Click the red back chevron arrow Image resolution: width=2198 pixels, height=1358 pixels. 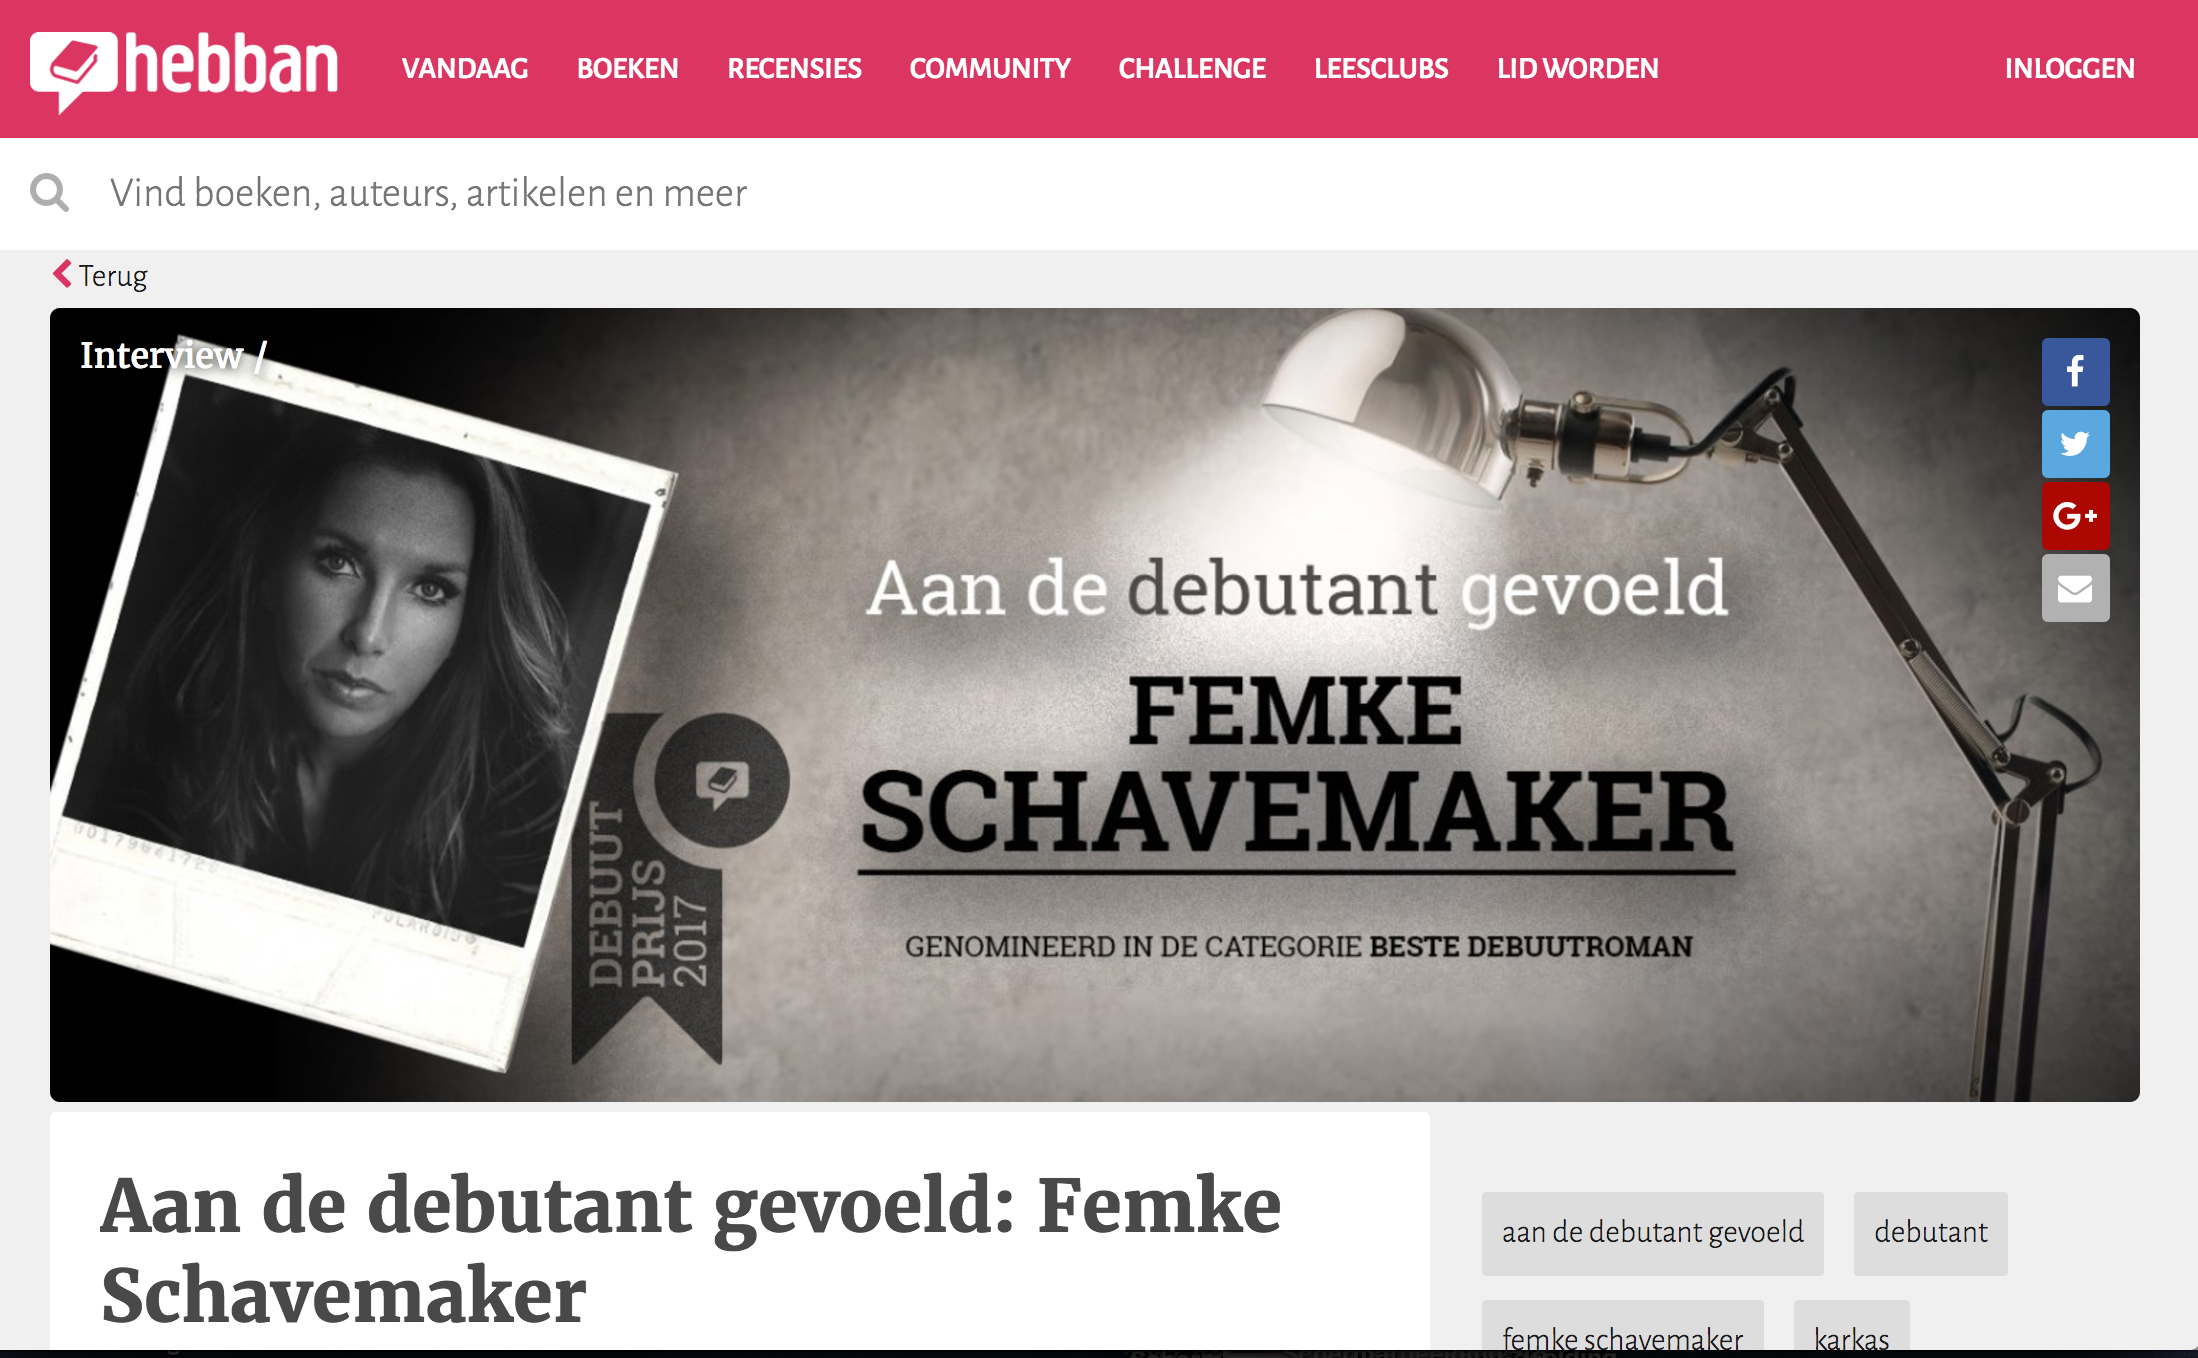[x=62, y=274]
